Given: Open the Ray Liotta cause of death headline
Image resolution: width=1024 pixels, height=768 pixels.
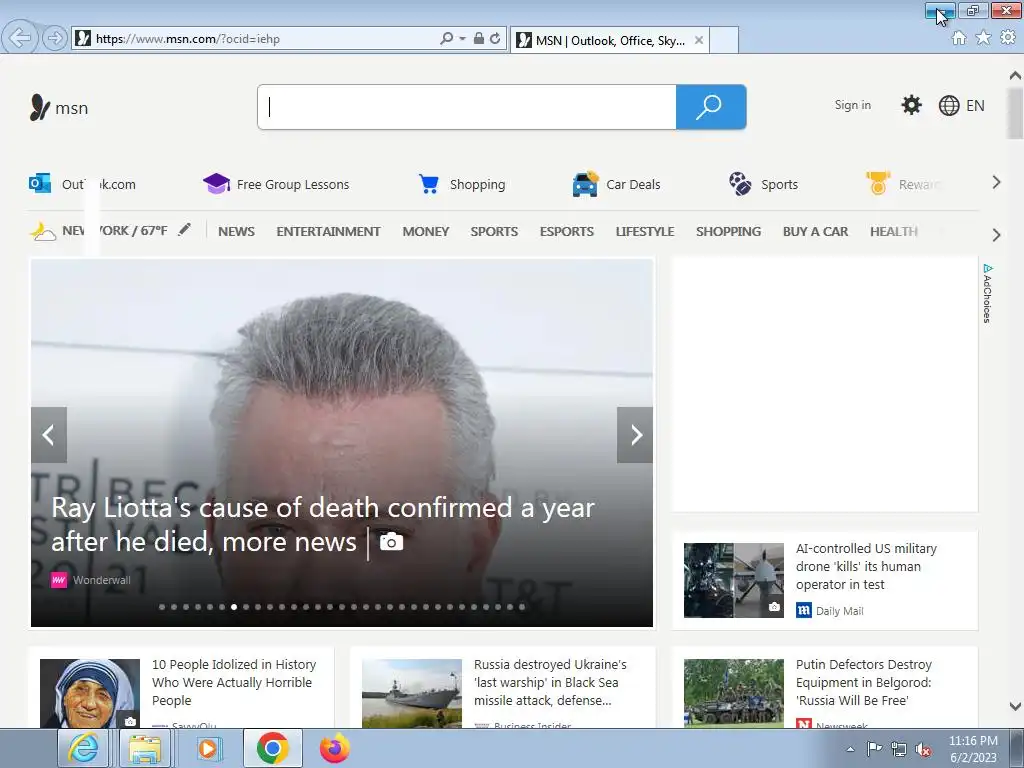Looking at the screenshot, I should [x=323, y=524].
